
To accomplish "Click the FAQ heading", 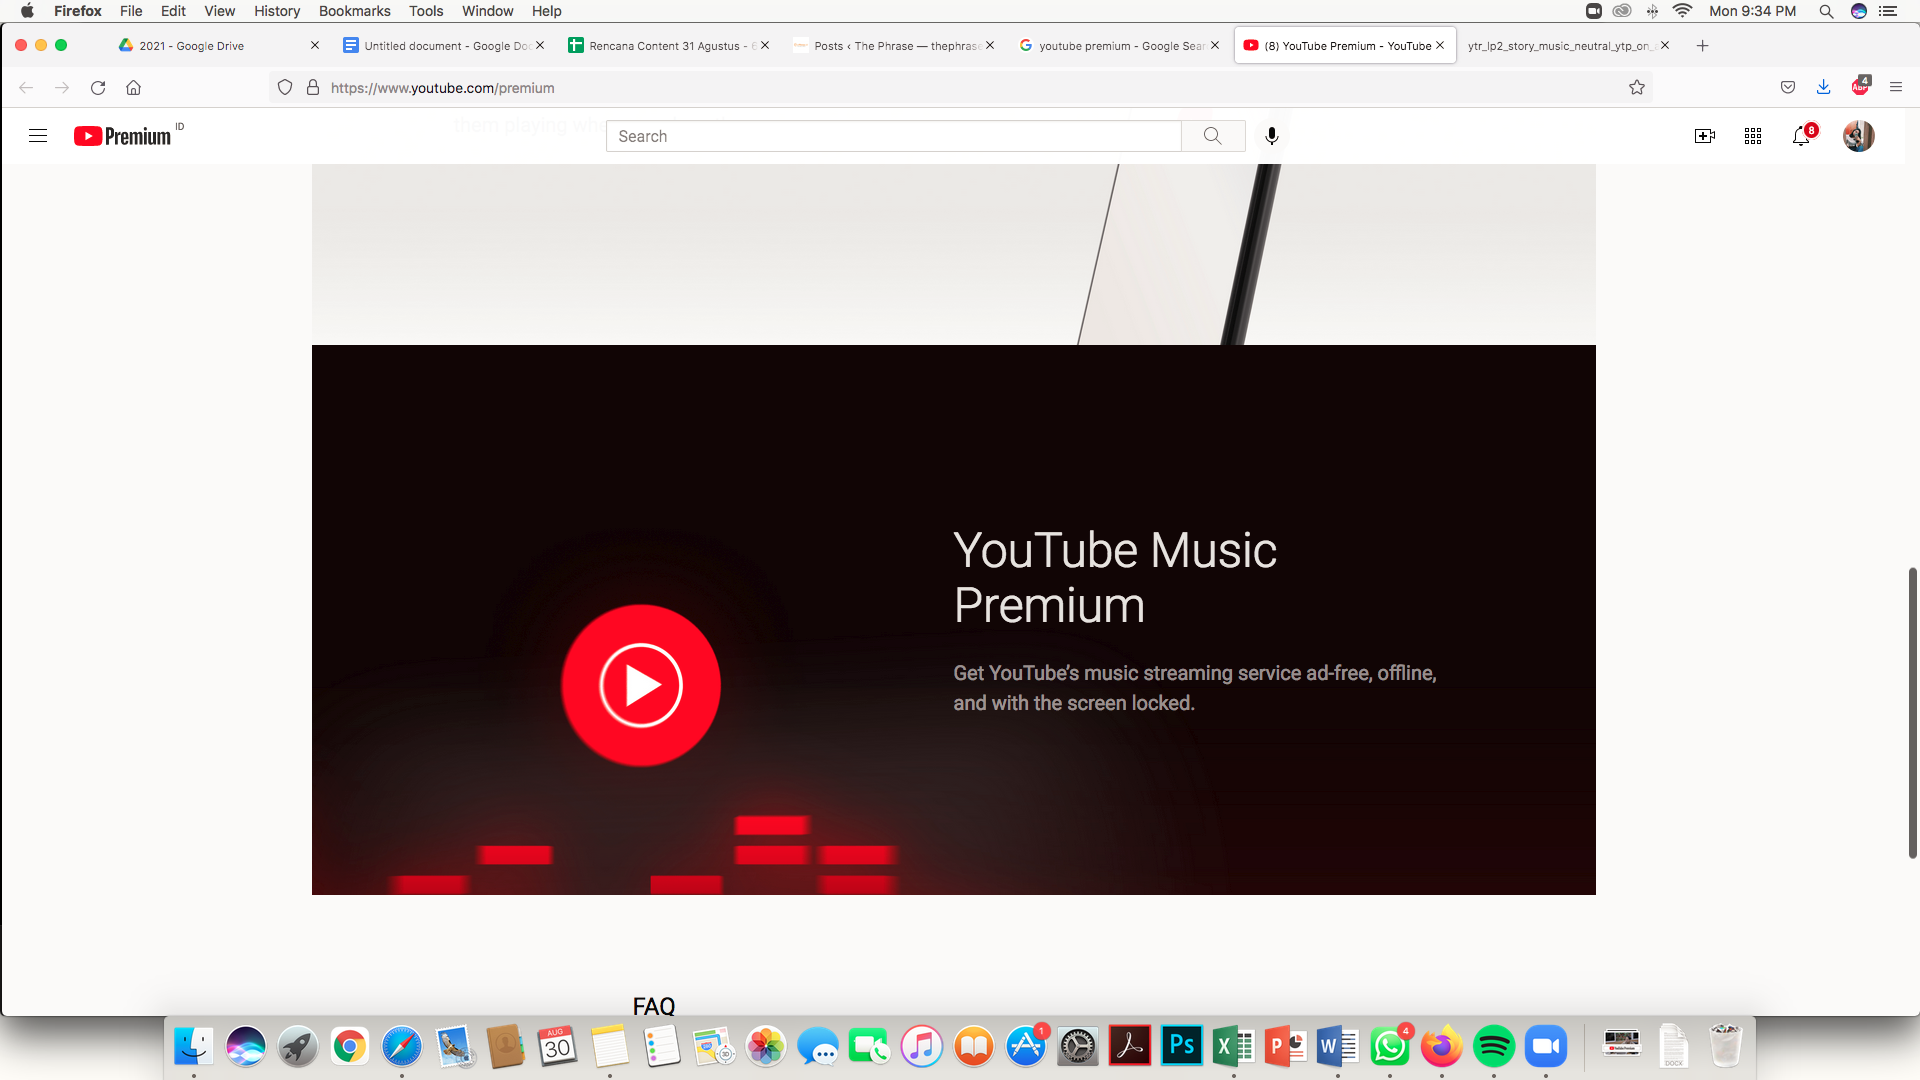I will 654,1006.
